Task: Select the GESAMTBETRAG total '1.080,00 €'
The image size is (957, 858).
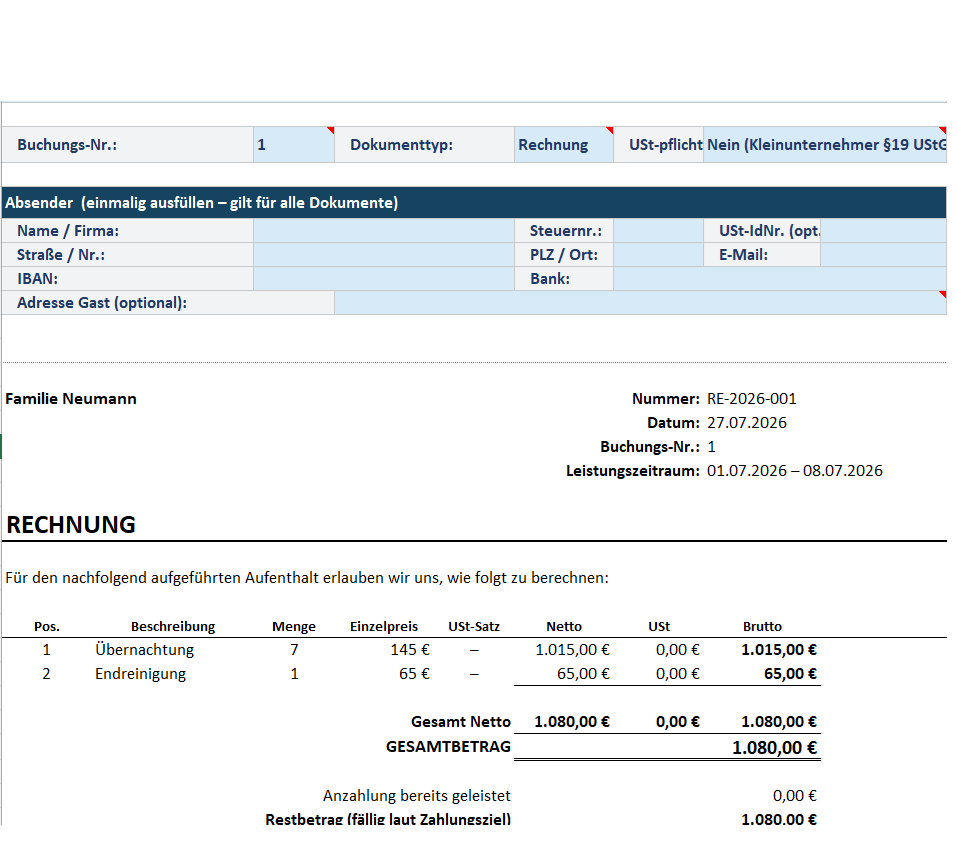Action: click(775, 748)
